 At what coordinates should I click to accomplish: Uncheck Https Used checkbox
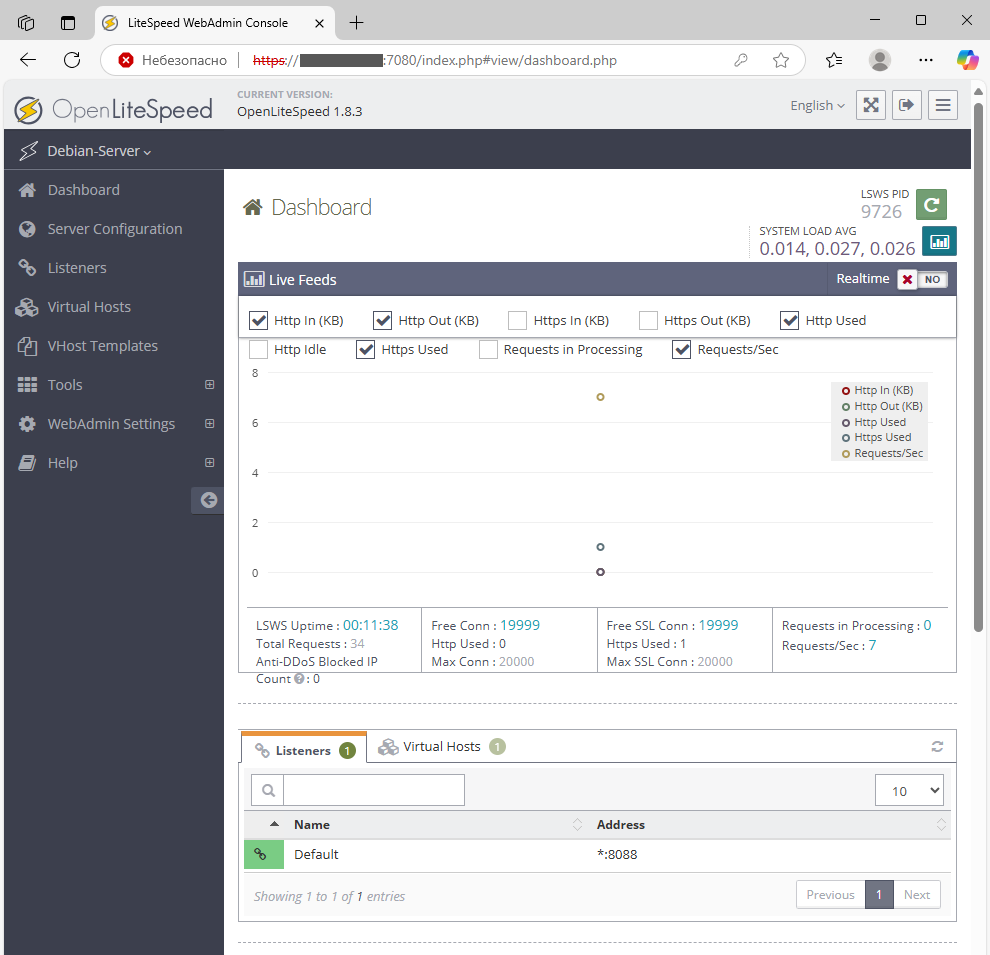click(366, 350)
